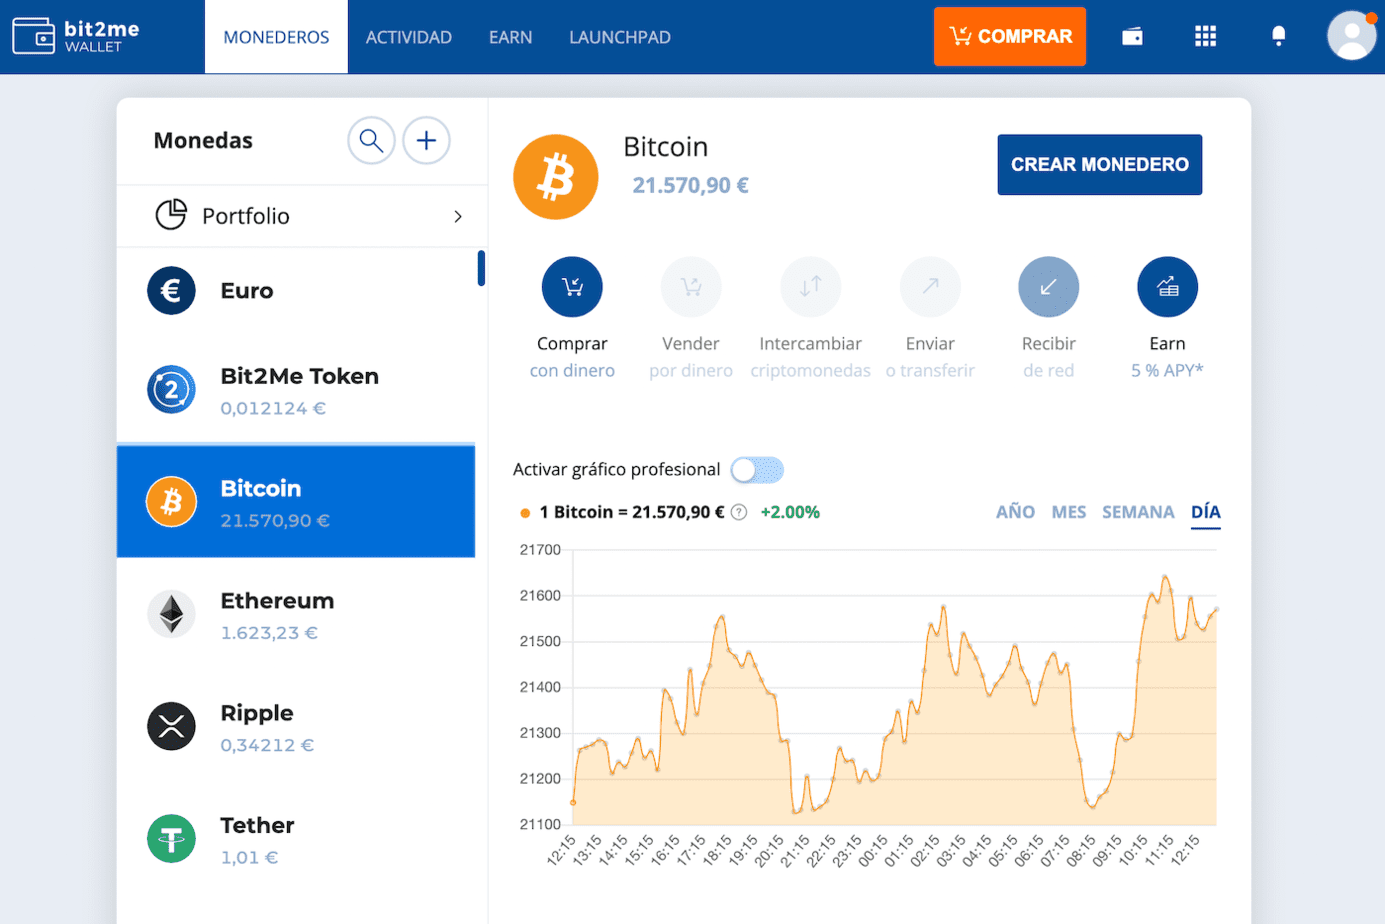Click Recibir de red icon
Viewport: 1385px width, 924px height.
point(1048,287)
